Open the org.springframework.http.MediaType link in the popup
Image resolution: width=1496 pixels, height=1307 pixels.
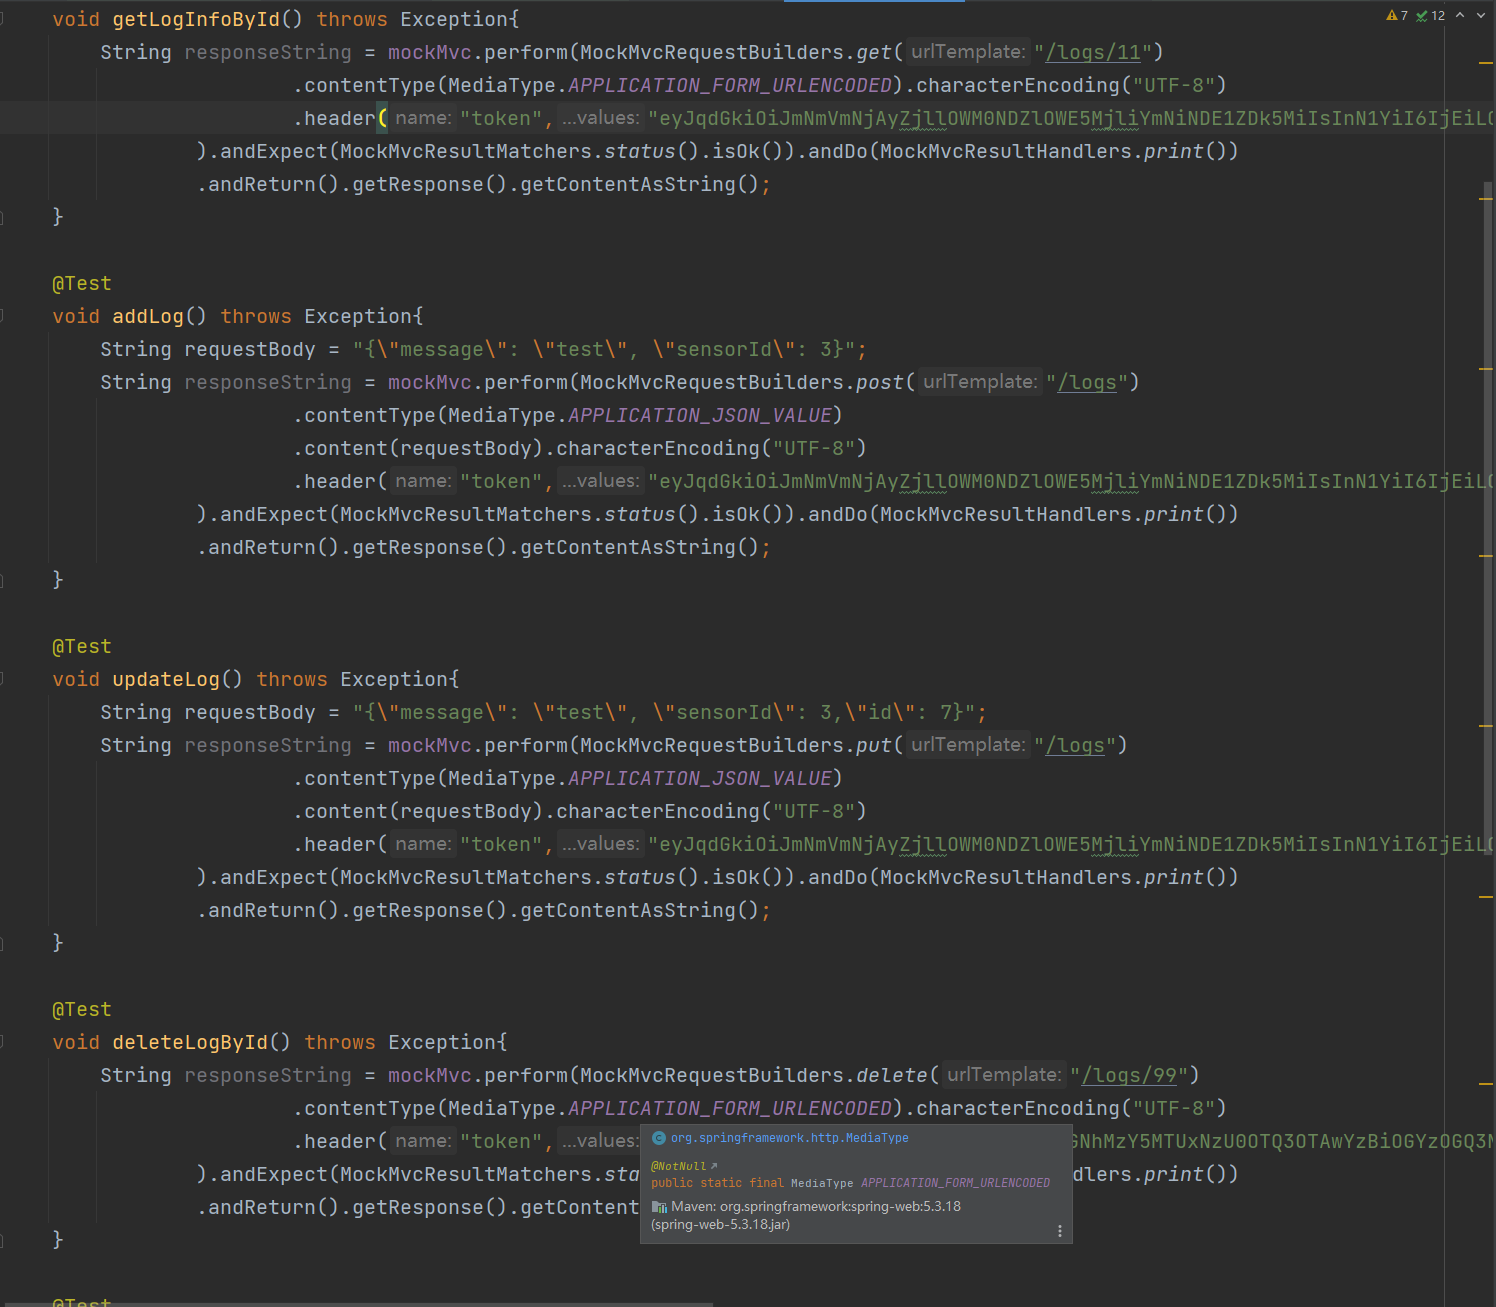point(789,1138)
